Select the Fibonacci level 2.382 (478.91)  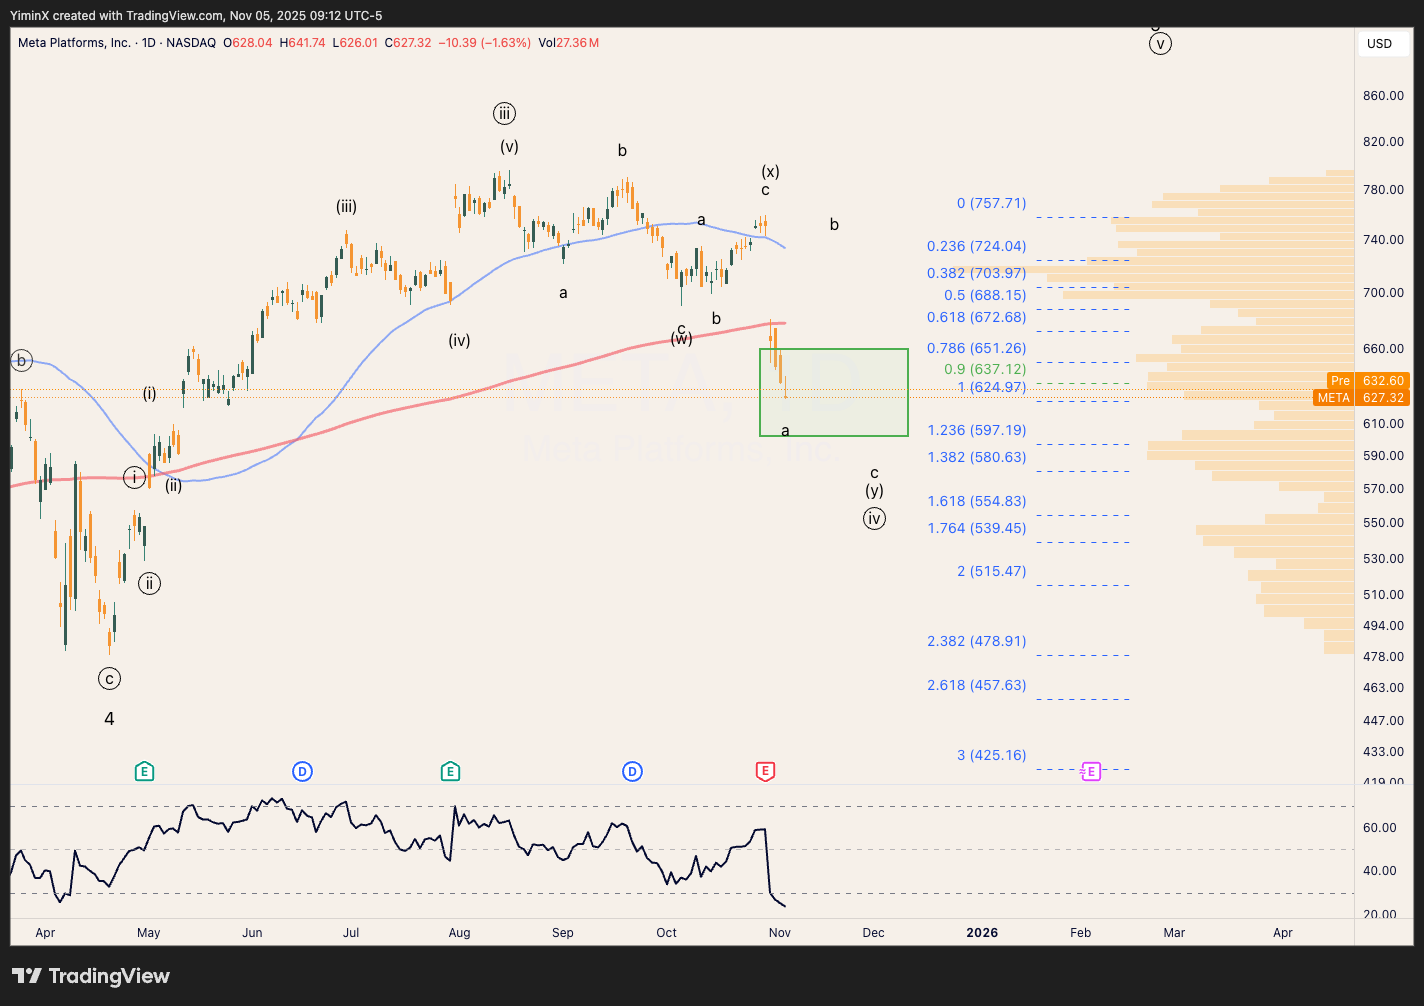(x=976, y=641)
